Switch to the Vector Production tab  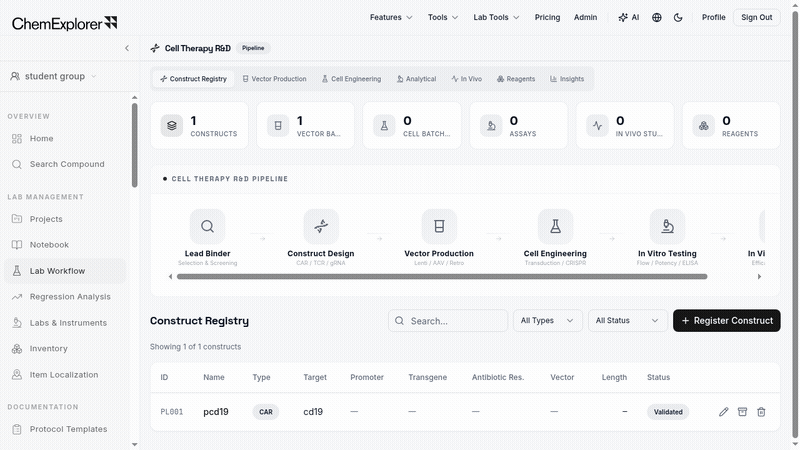pyautogui.click(x=274, y=79)
